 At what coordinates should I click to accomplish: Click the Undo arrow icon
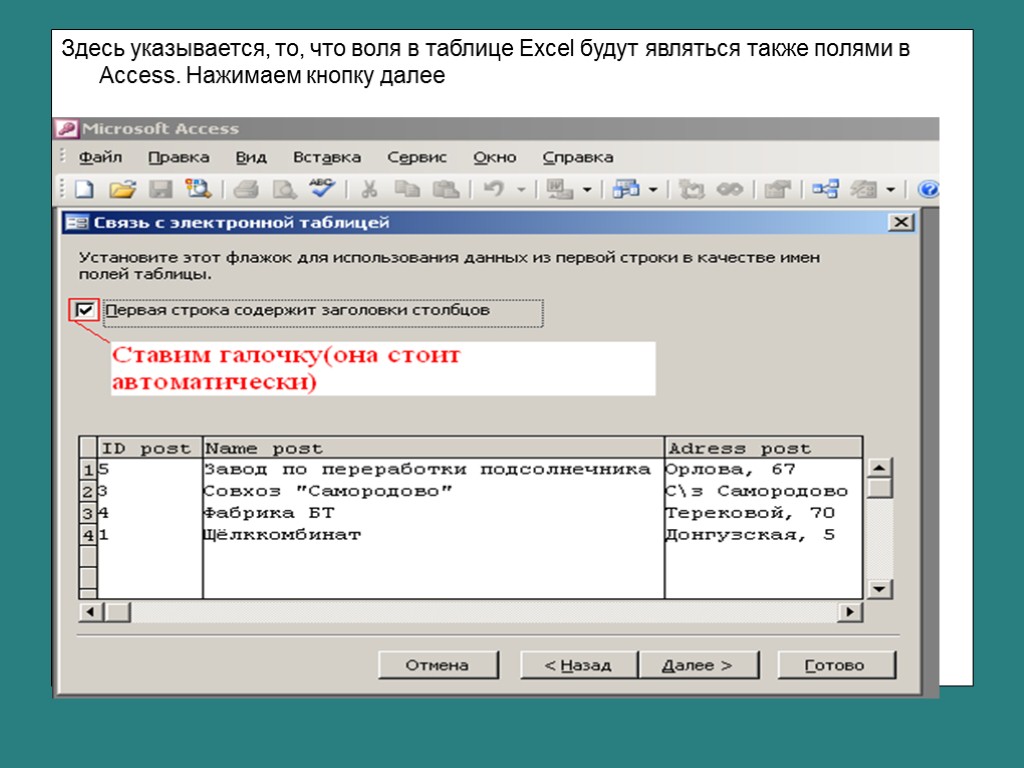[x=494, y=189]
